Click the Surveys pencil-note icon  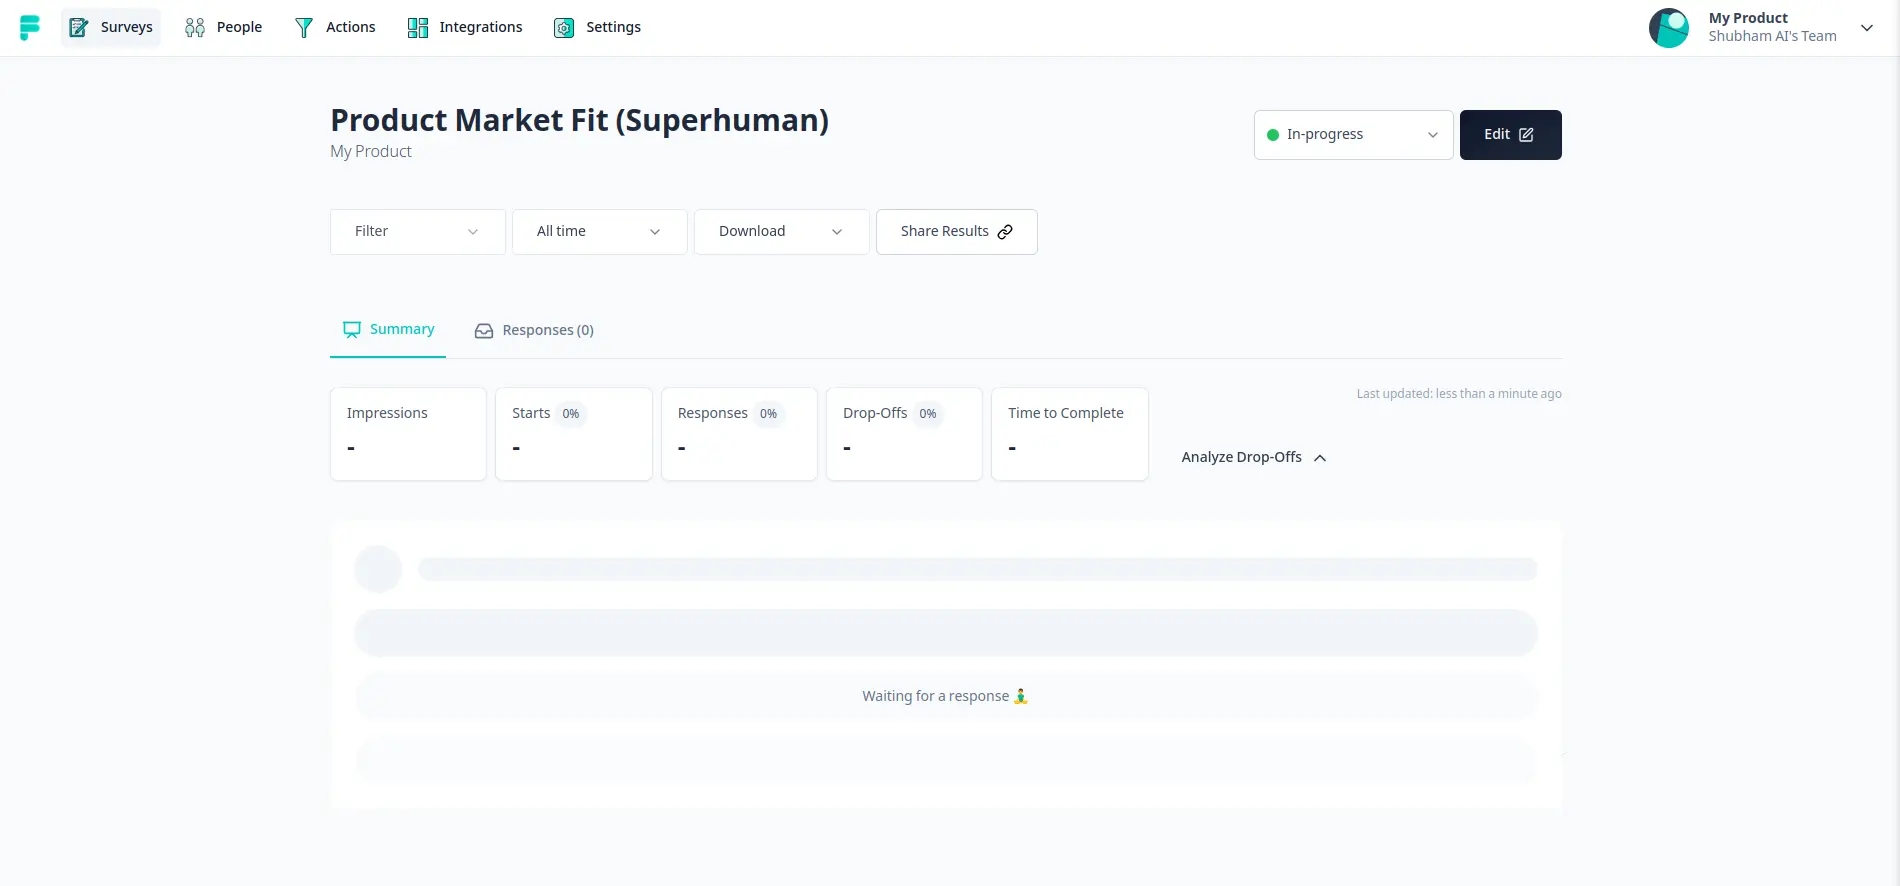[79, 28]
